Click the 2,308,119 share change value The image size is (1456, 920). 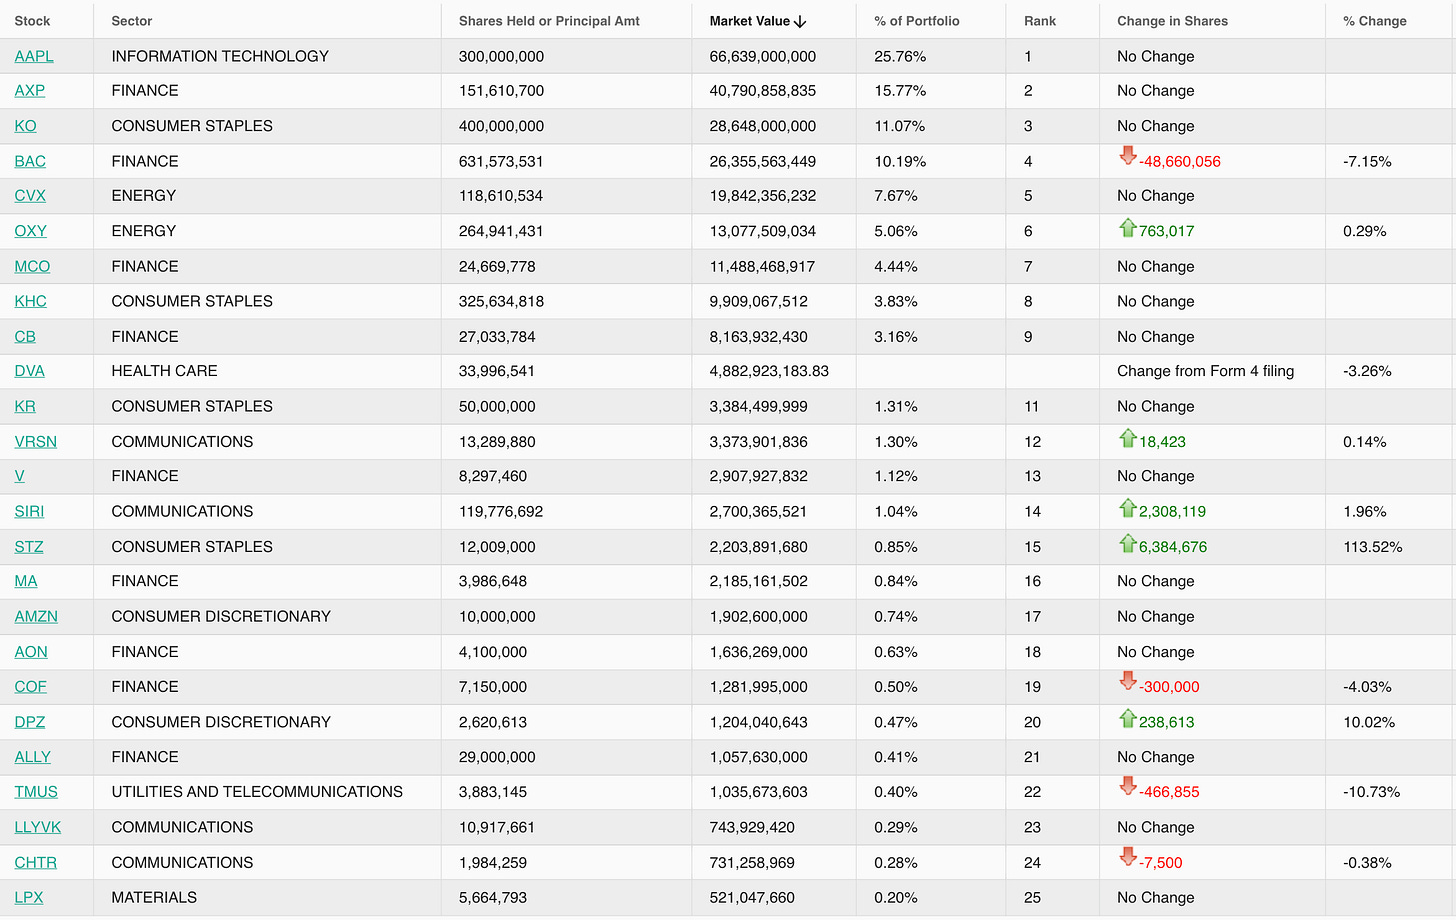[1172, 512]
